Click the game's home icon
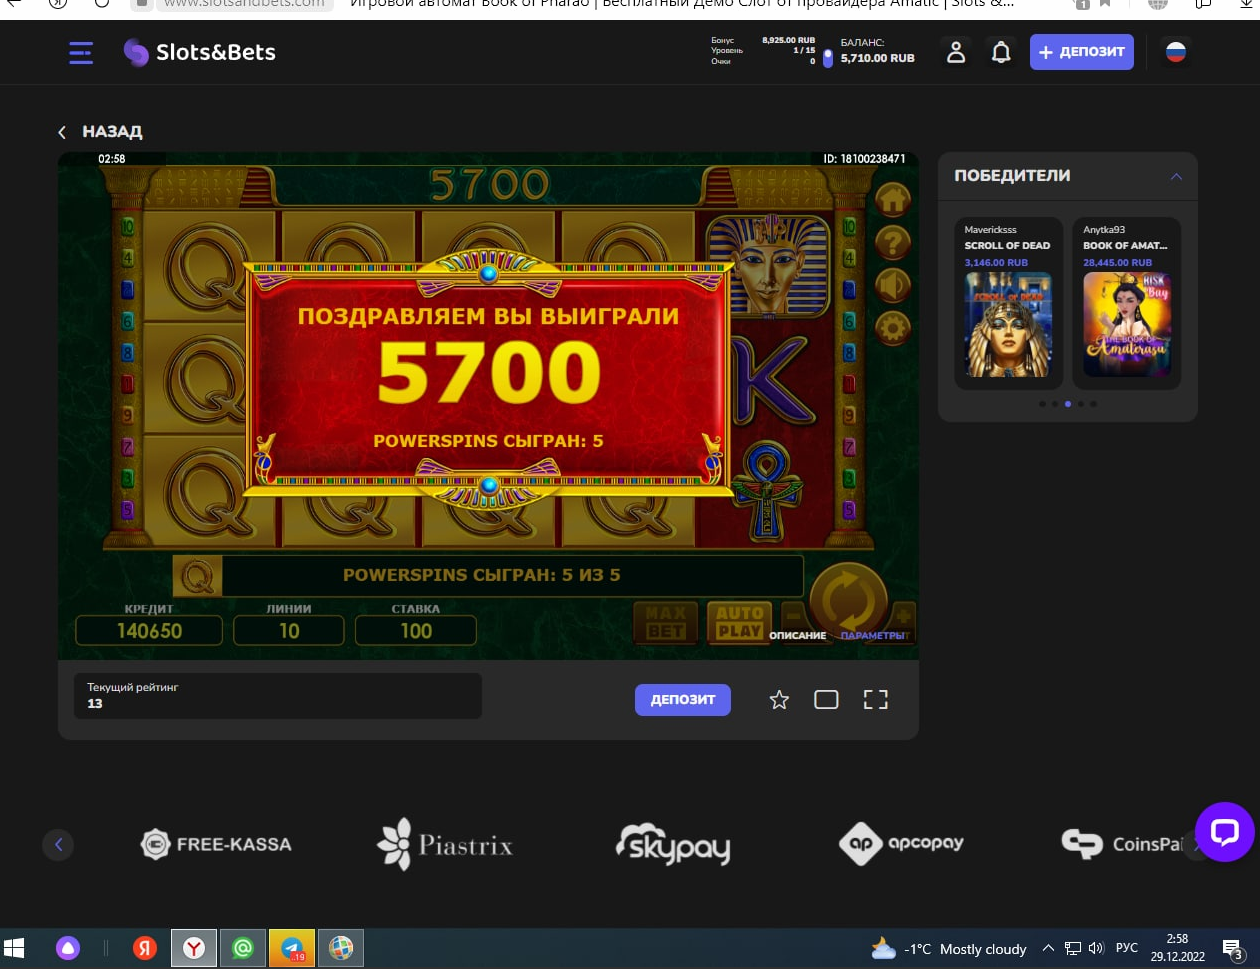 pyautogui.click(x=892, y=200)
